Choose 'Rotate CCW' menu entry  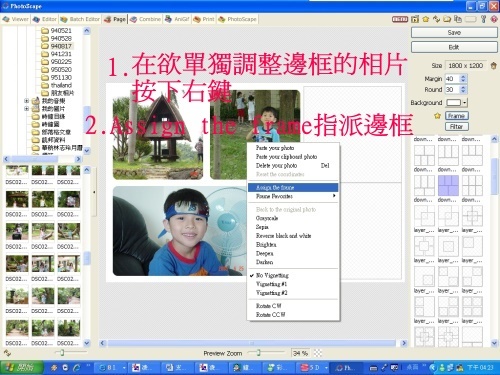tap(293, 314)
